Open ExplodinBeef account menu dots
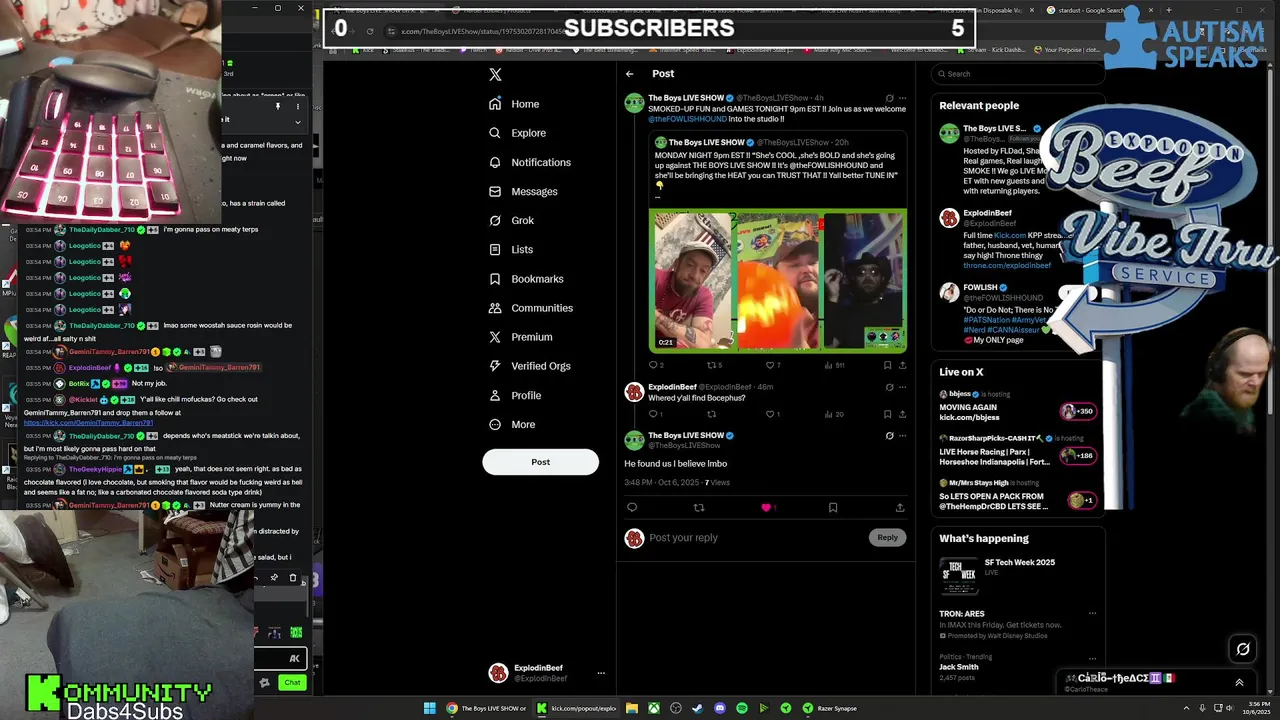 (601, 673)
